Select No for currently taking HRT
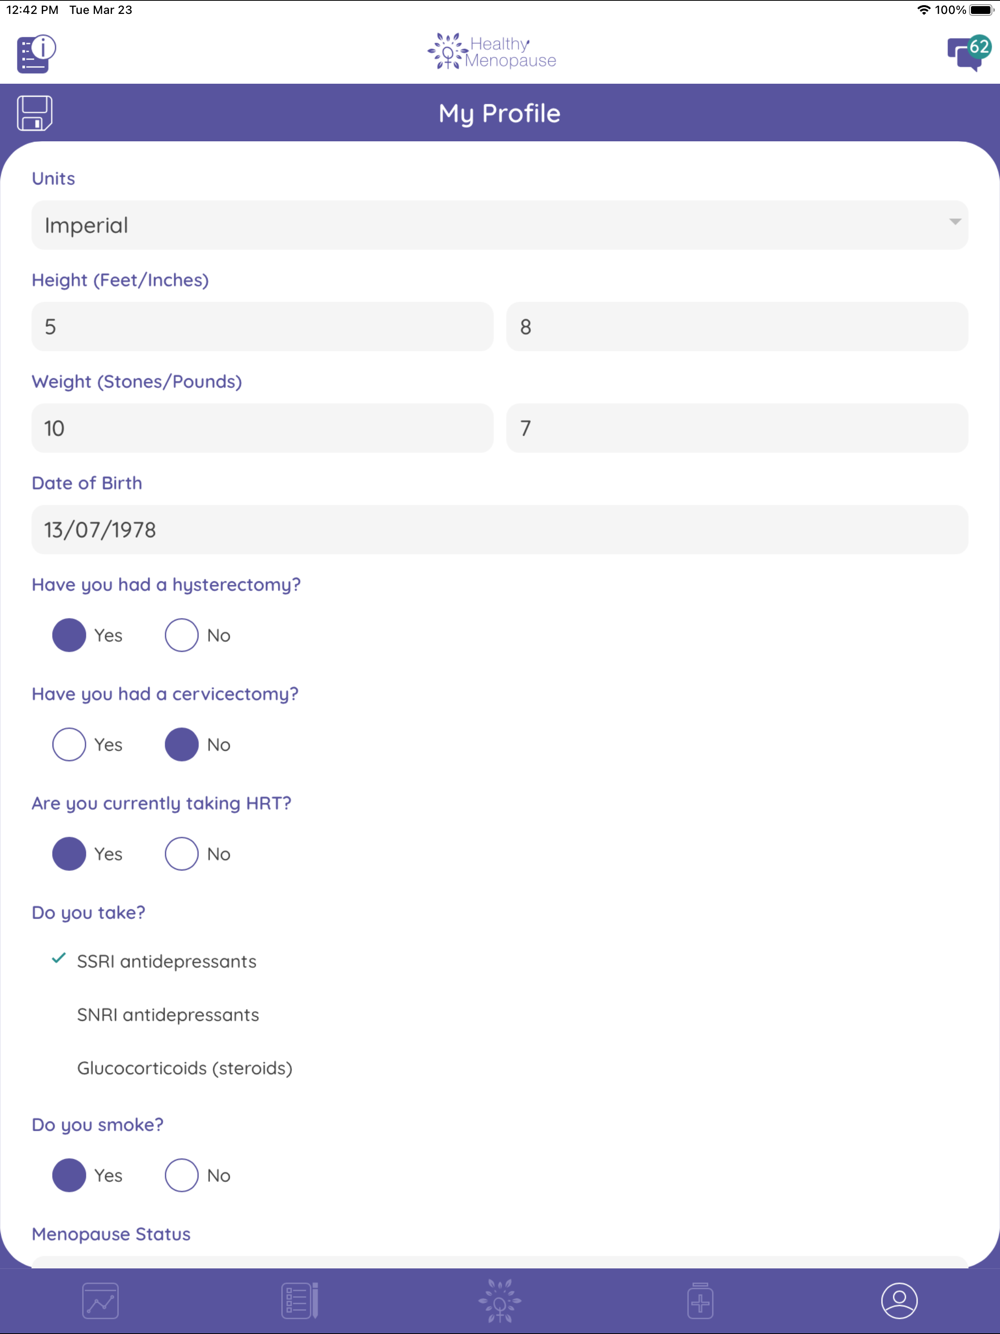The width and height of the screenshot is (1000, 1334). click(182, 854)
